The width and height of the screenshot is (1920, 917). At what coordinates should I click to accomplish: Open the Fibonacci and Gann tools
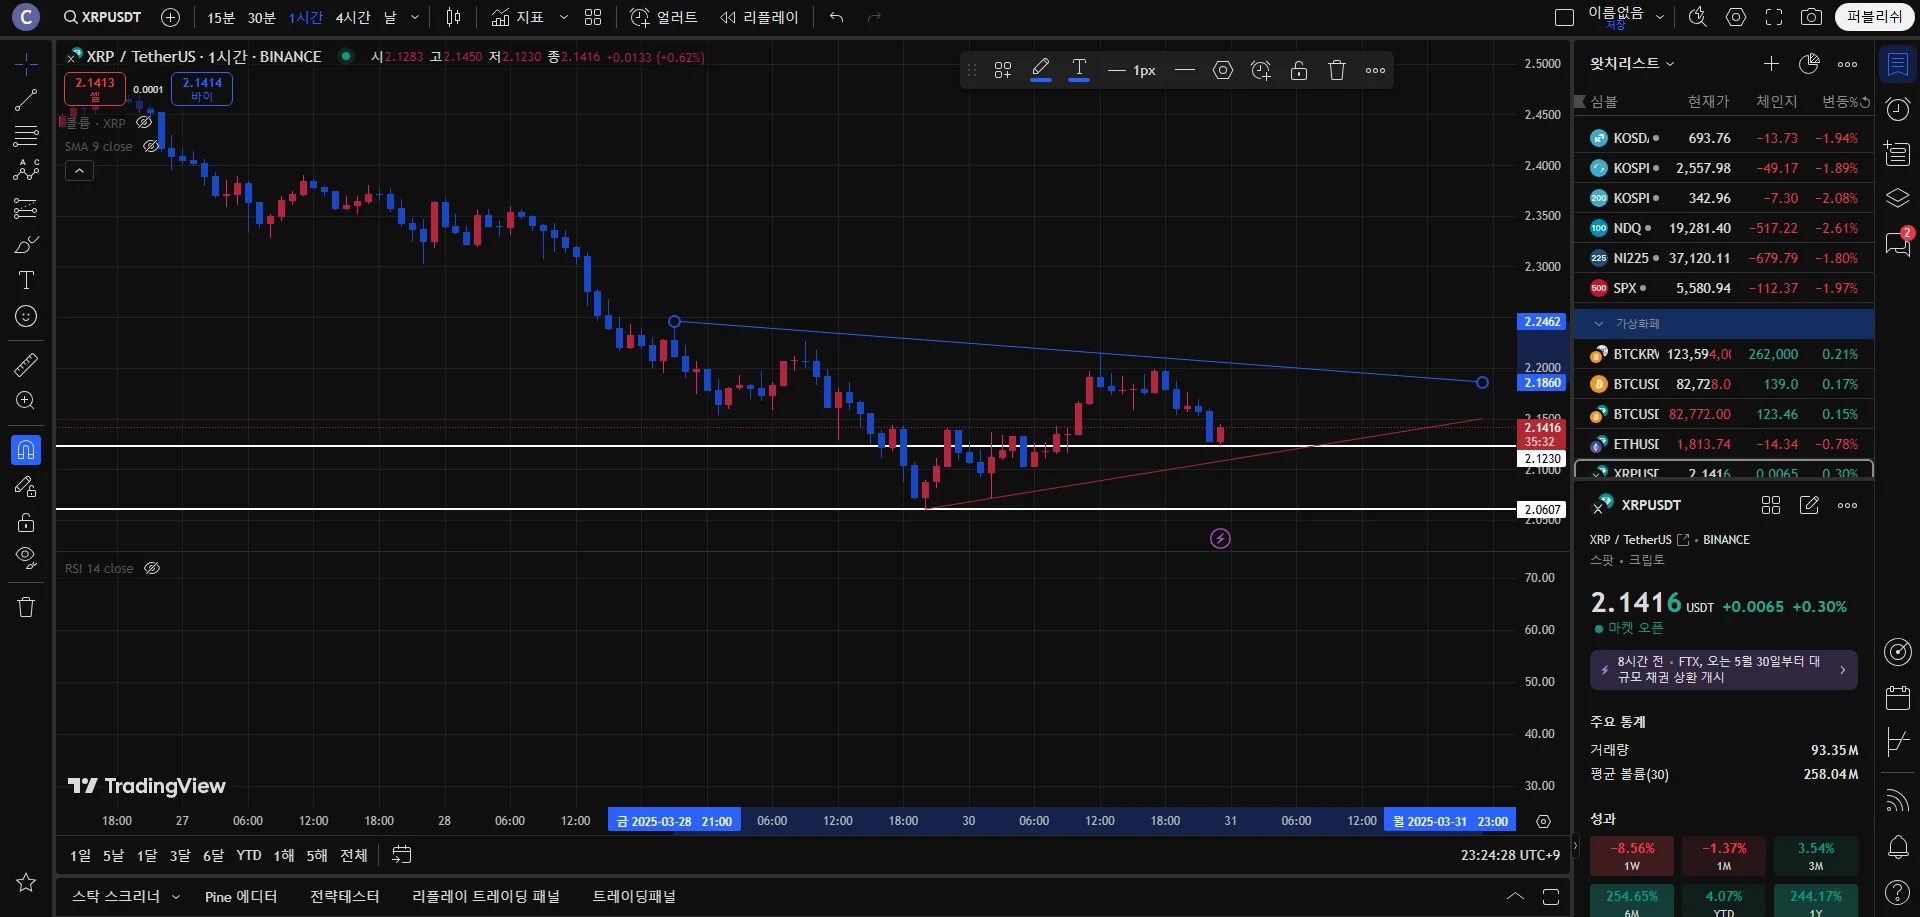(x=26, y=136)
